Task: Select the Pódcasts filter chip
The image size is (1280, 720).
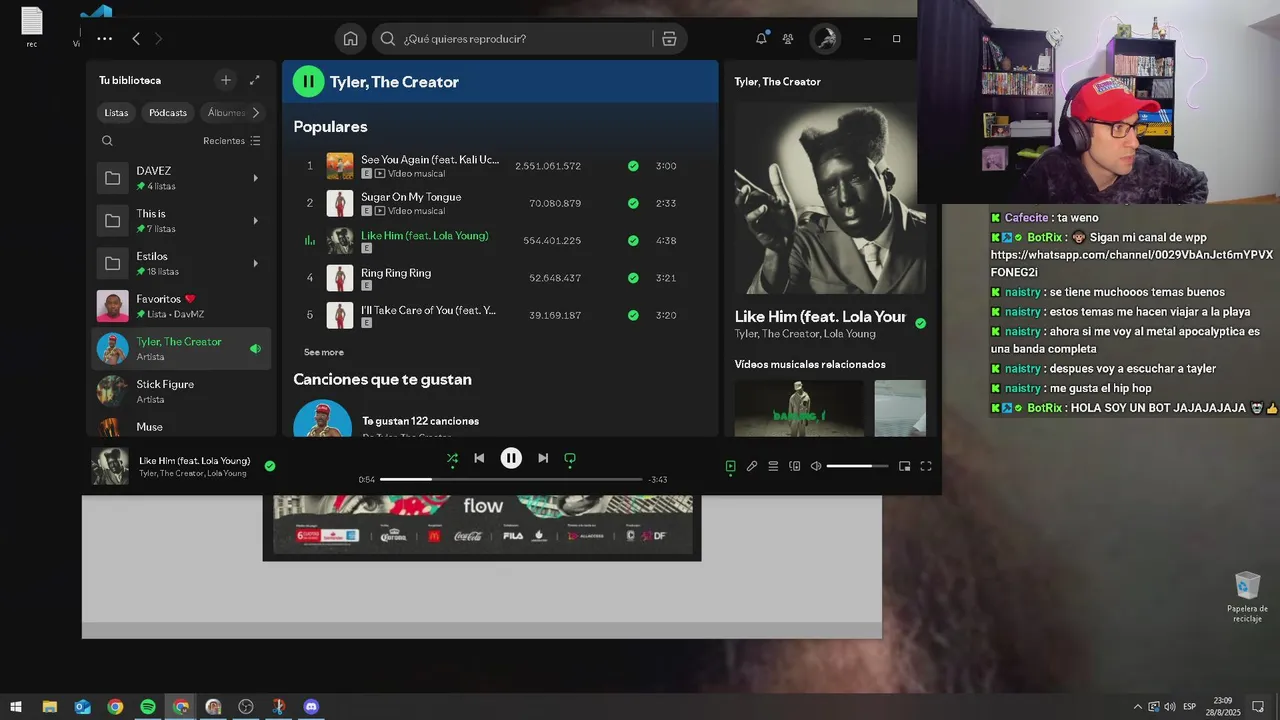Action: (168, 113)
